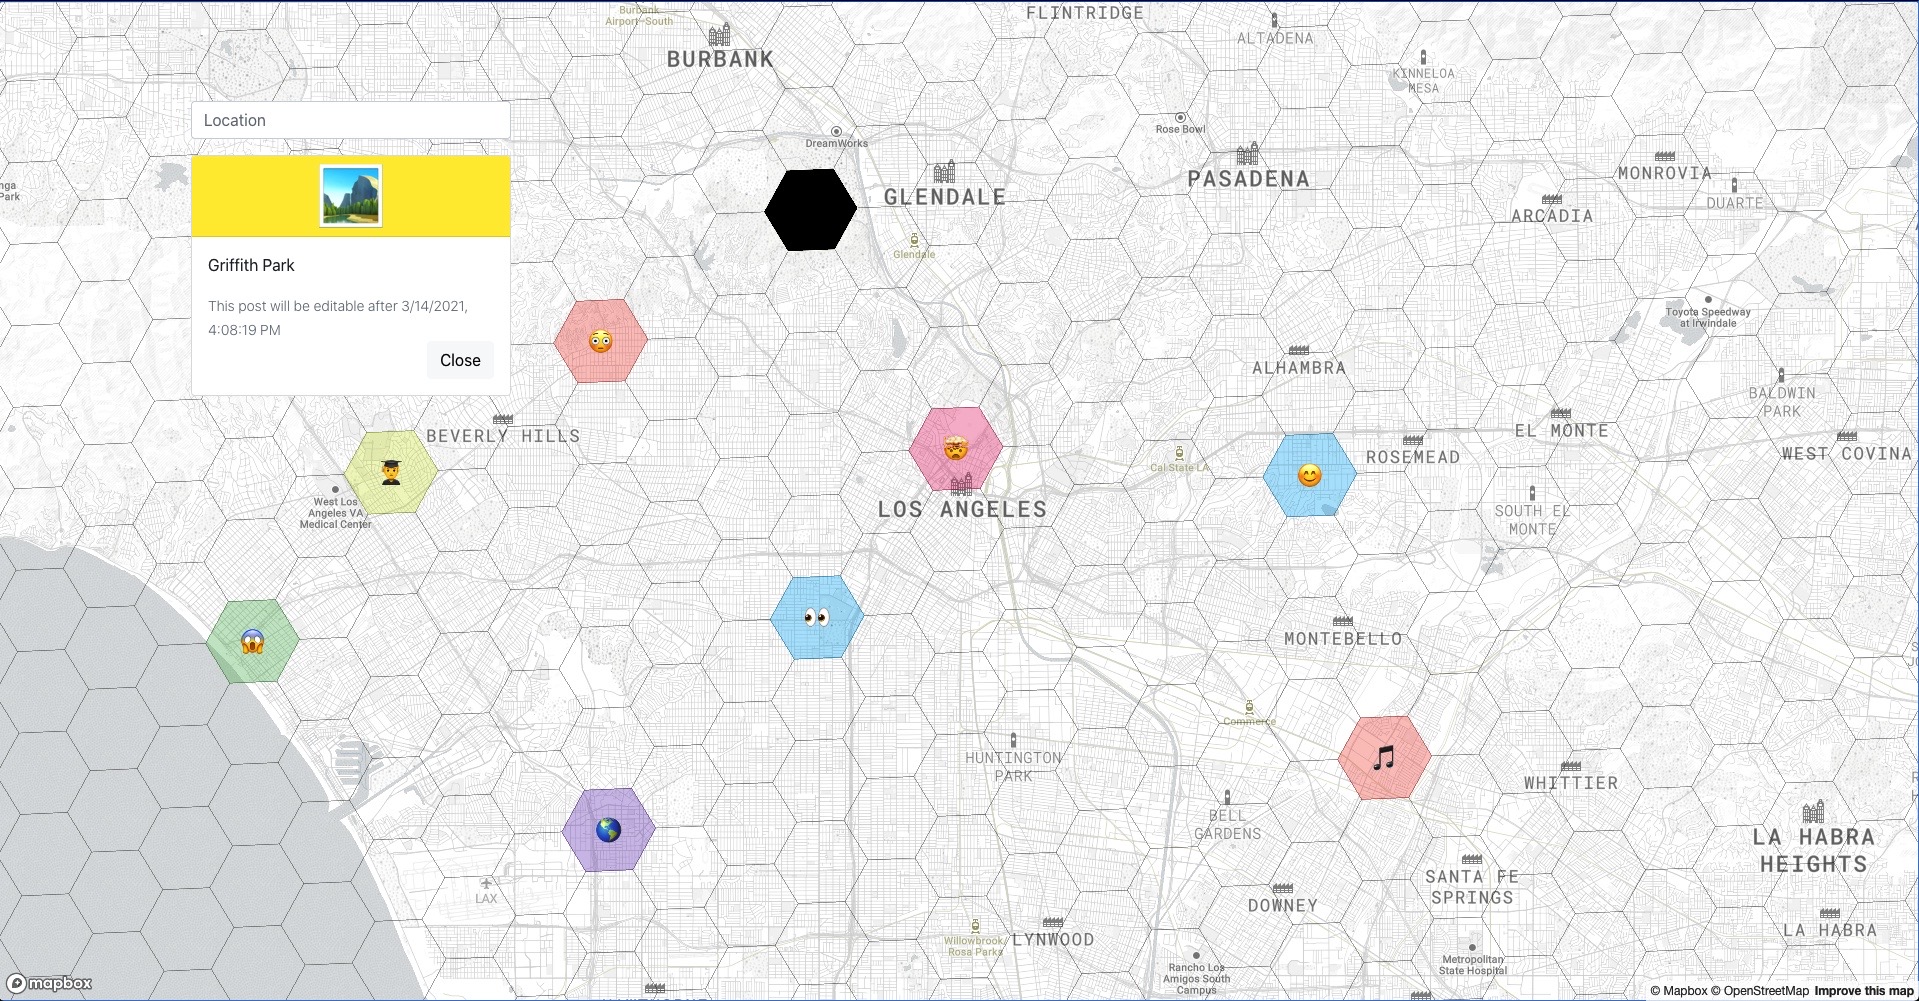Click the LYNWOOD label
The image size is (1919, 1001).
pyautogui.click(x=1053, y=940)
